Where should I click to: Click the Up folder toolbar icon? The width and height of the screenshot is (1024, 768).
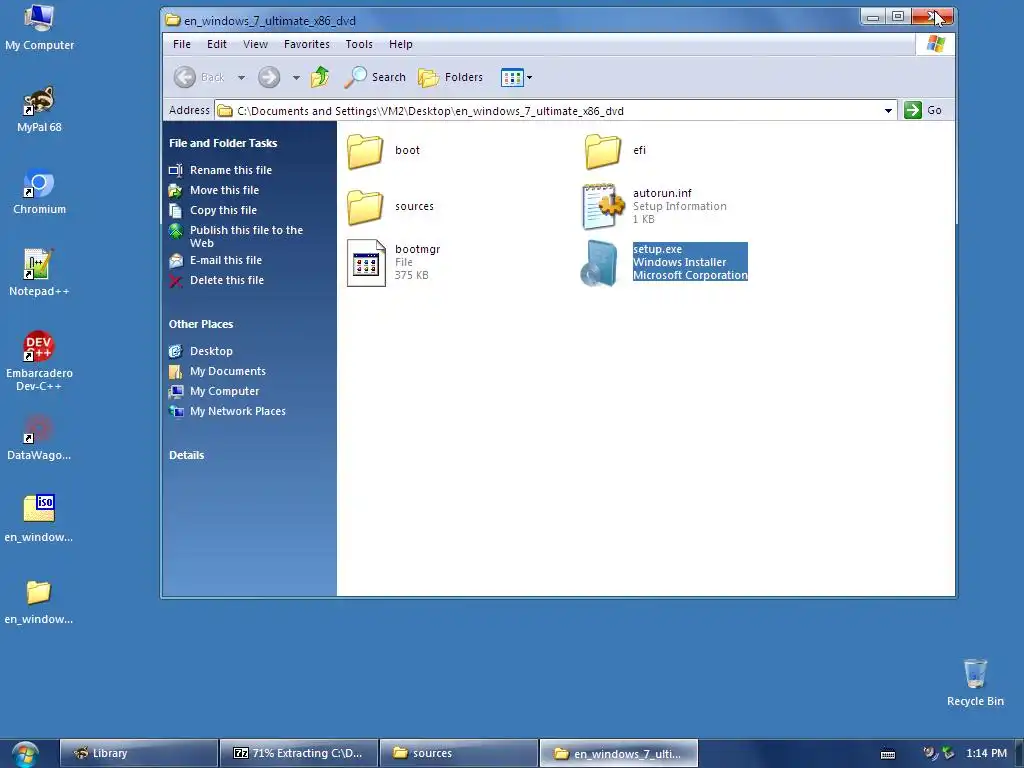point(320,77)
